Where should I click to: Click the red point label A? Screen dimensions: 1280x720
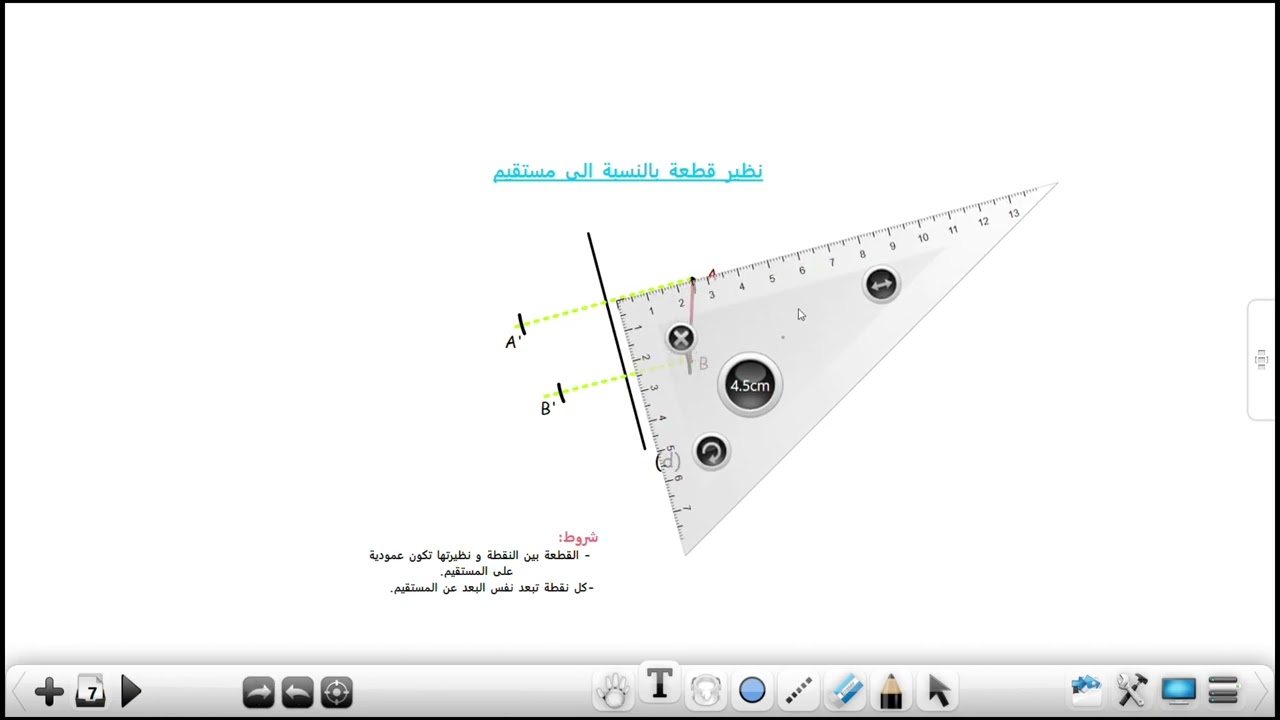[x=711, y=274]
